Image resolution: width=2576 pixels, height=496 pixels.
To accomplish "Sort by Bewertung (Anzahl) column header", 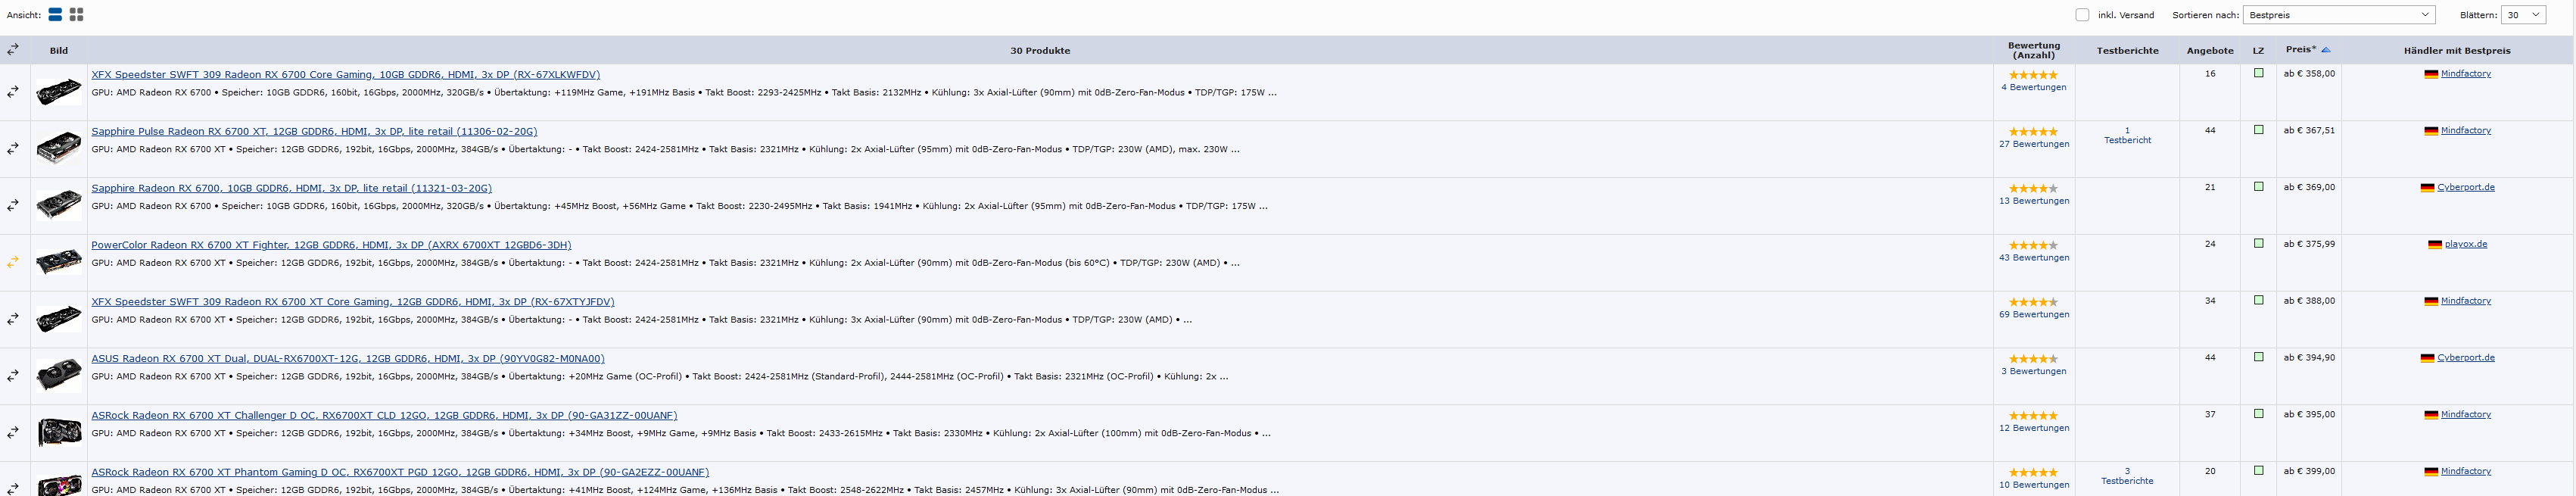I will click(2033, 50).
